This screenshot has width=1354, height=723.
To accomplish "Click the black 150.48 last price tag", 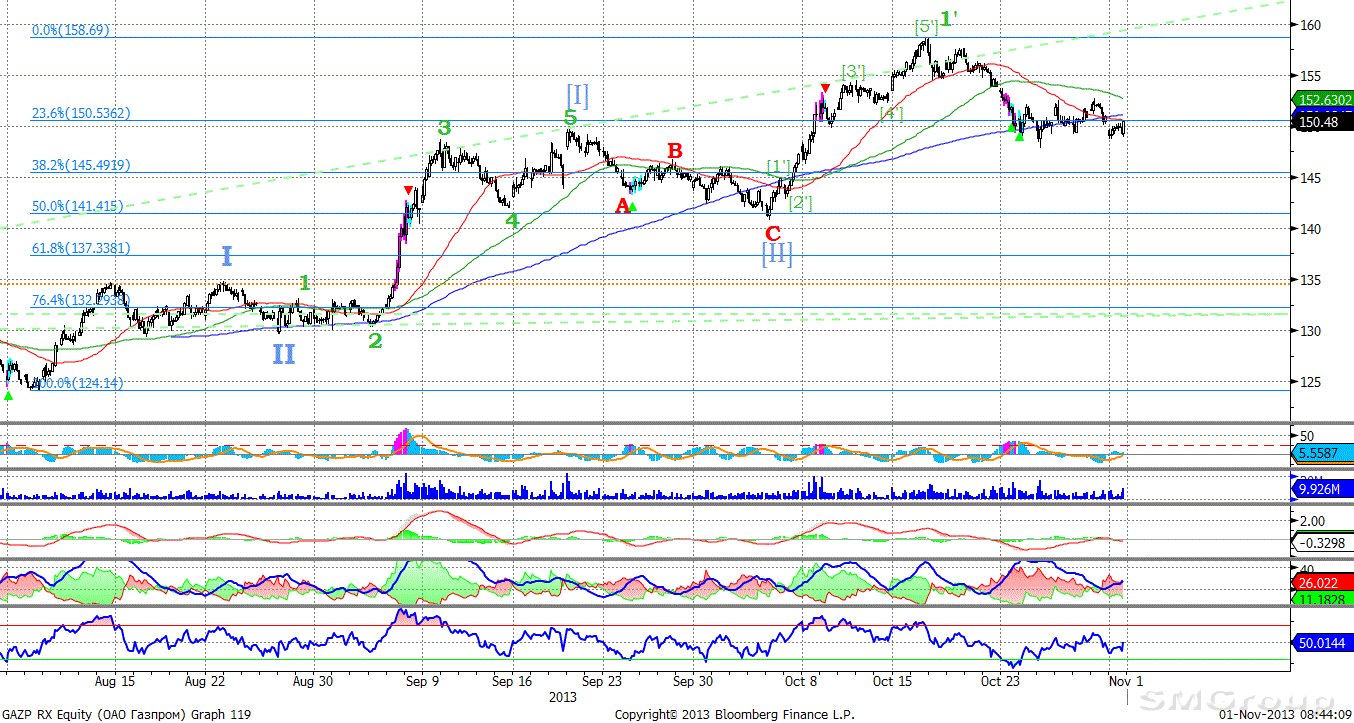I will click(1319, 122).
